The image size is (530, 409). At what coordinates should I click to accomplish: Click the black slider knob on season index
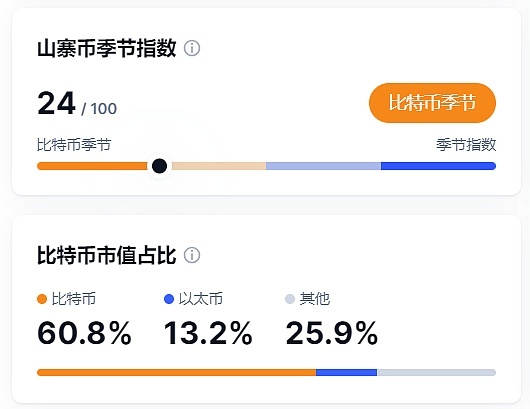pyautogui.click(x=159, y=166)
